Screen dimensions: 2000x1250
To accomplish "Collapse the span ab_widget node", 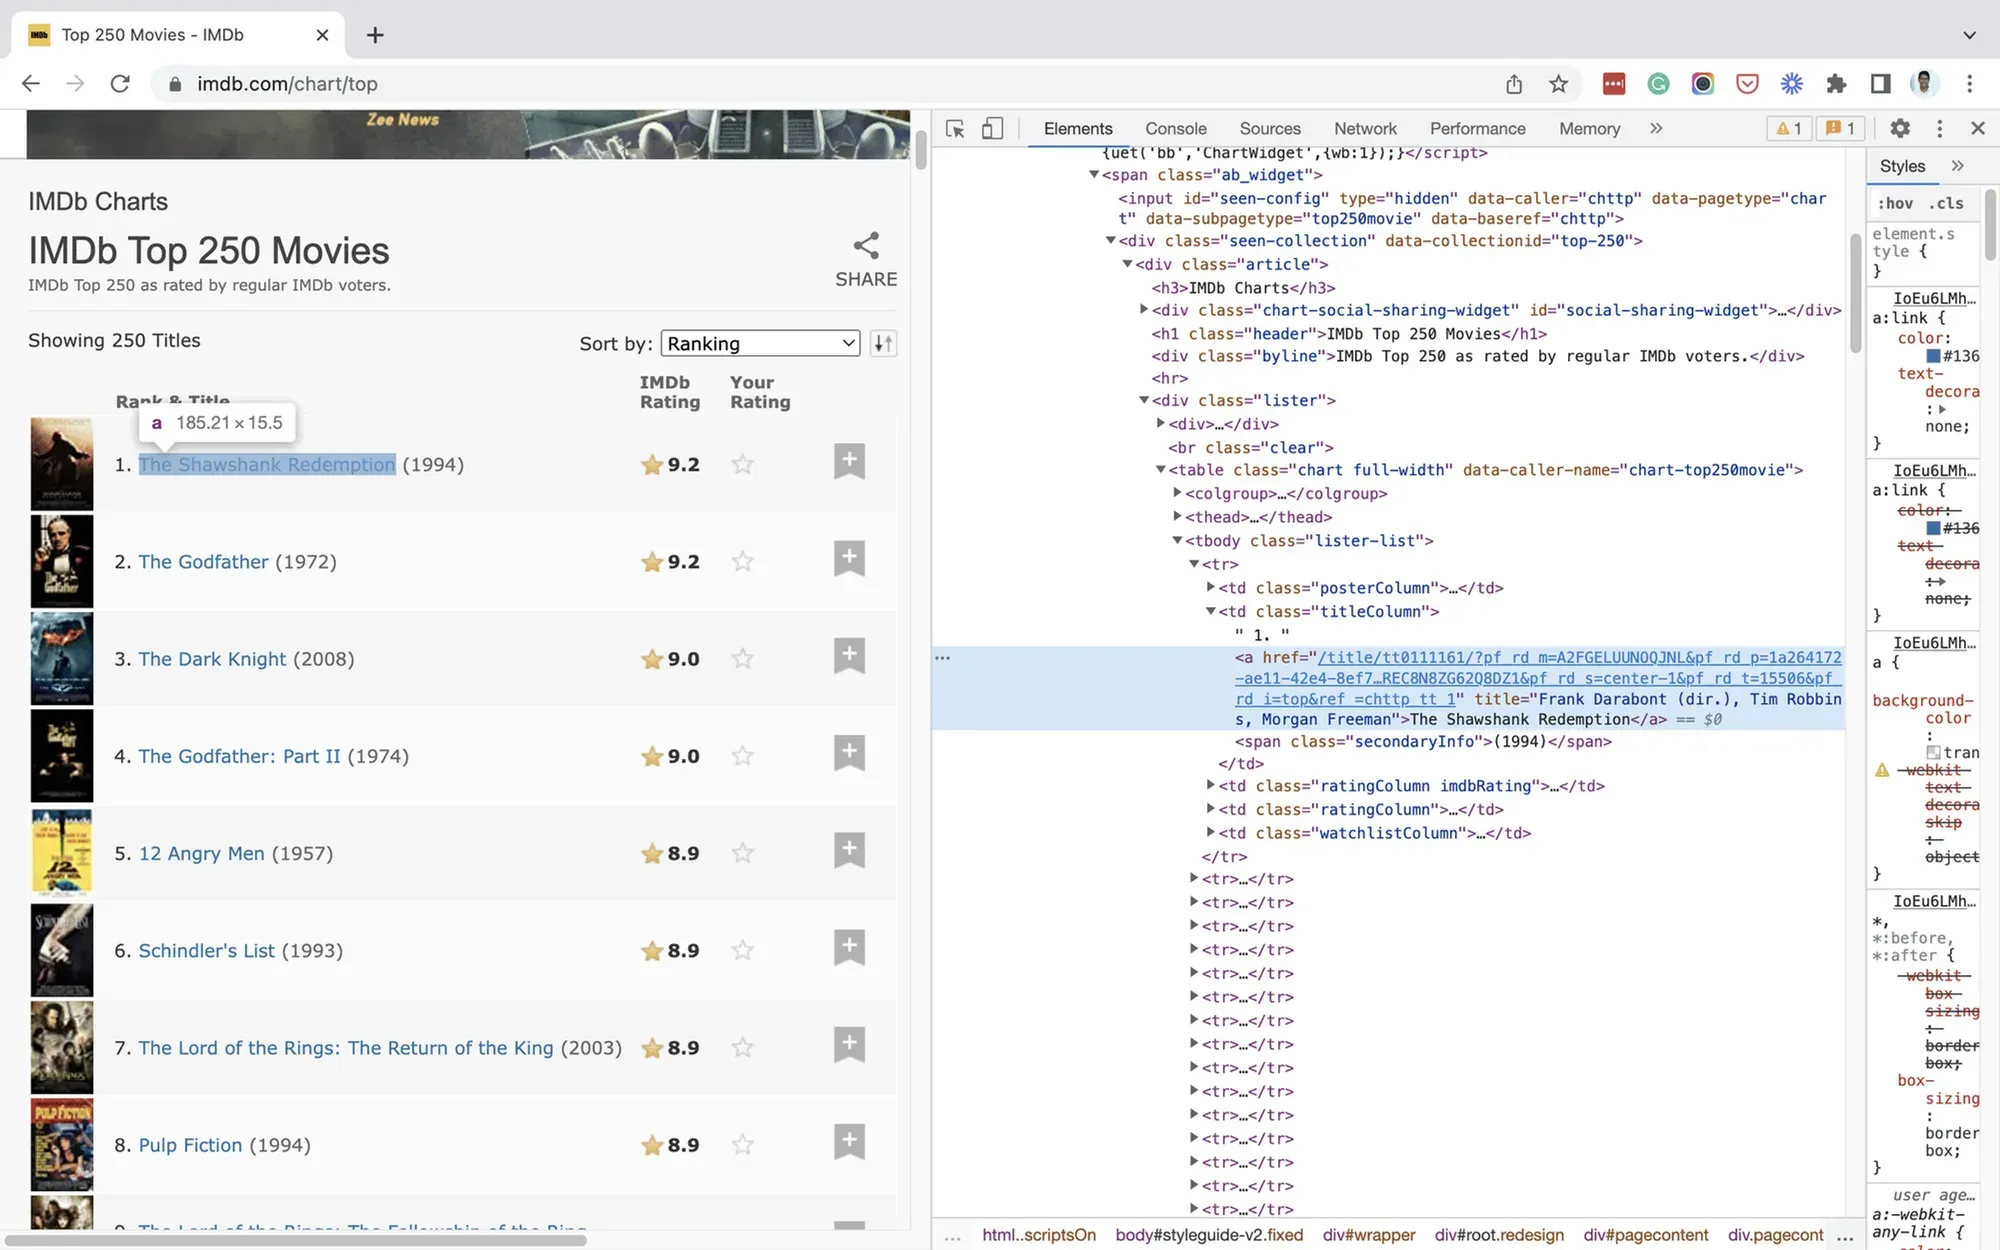I will (1094, 175).
